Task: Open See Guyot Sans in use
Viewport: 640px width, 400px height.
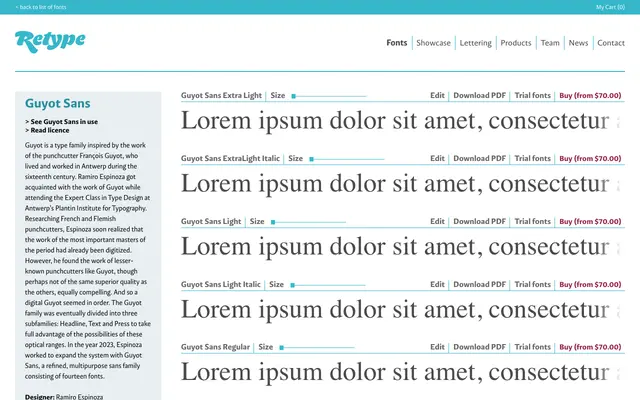Action: pyautogui.click(x=61, y=122)
